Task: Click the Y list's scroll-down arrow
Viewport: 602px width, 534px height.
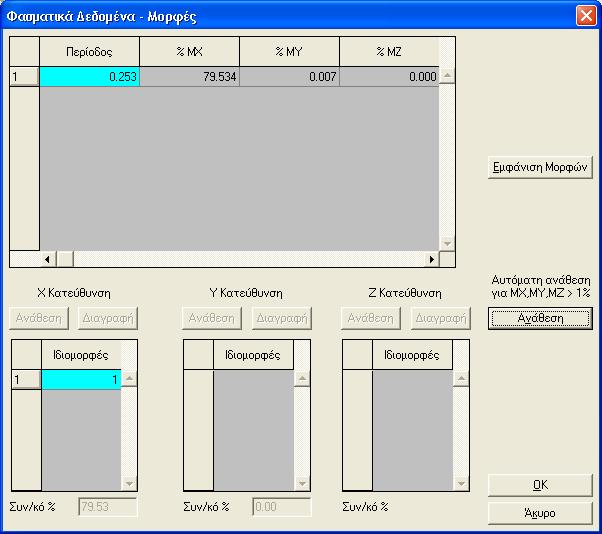Action: [302, 483]
